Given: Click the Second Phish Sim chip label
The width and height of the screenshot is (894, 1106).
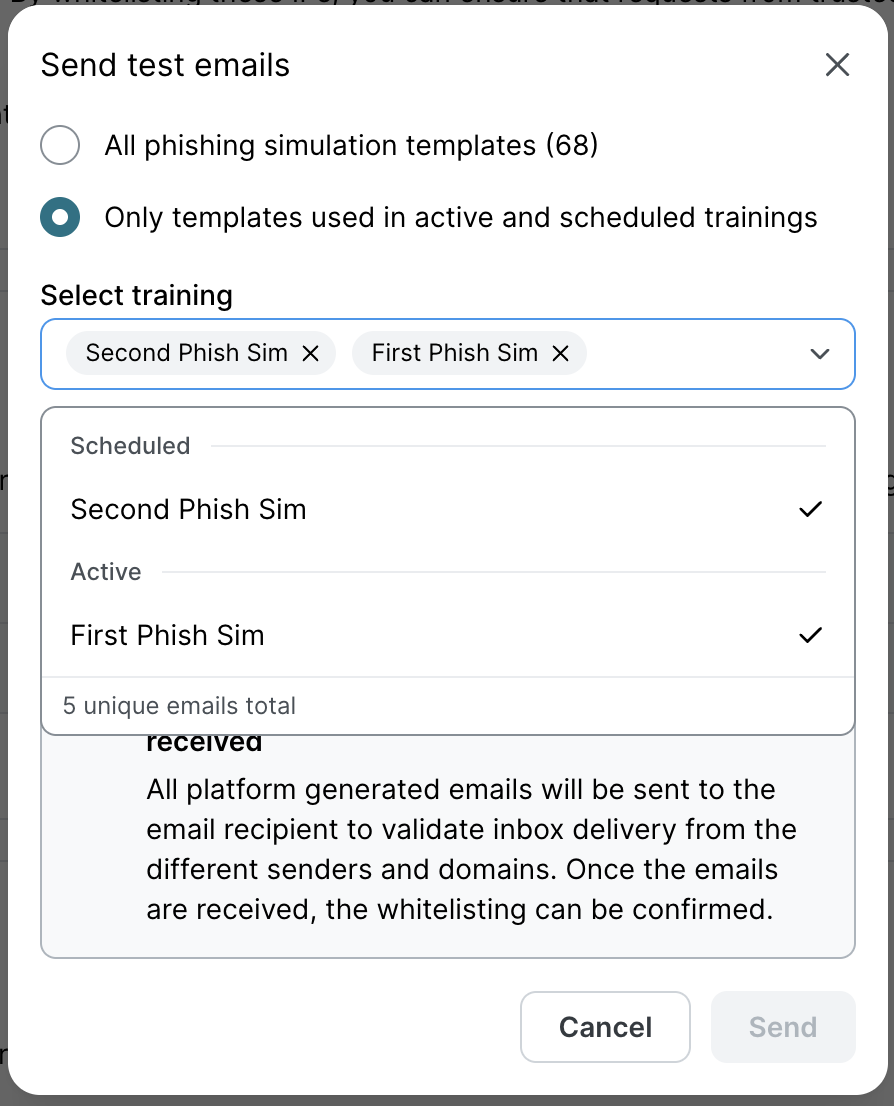Looking at the screenshot, I should [x=186, y=354].
